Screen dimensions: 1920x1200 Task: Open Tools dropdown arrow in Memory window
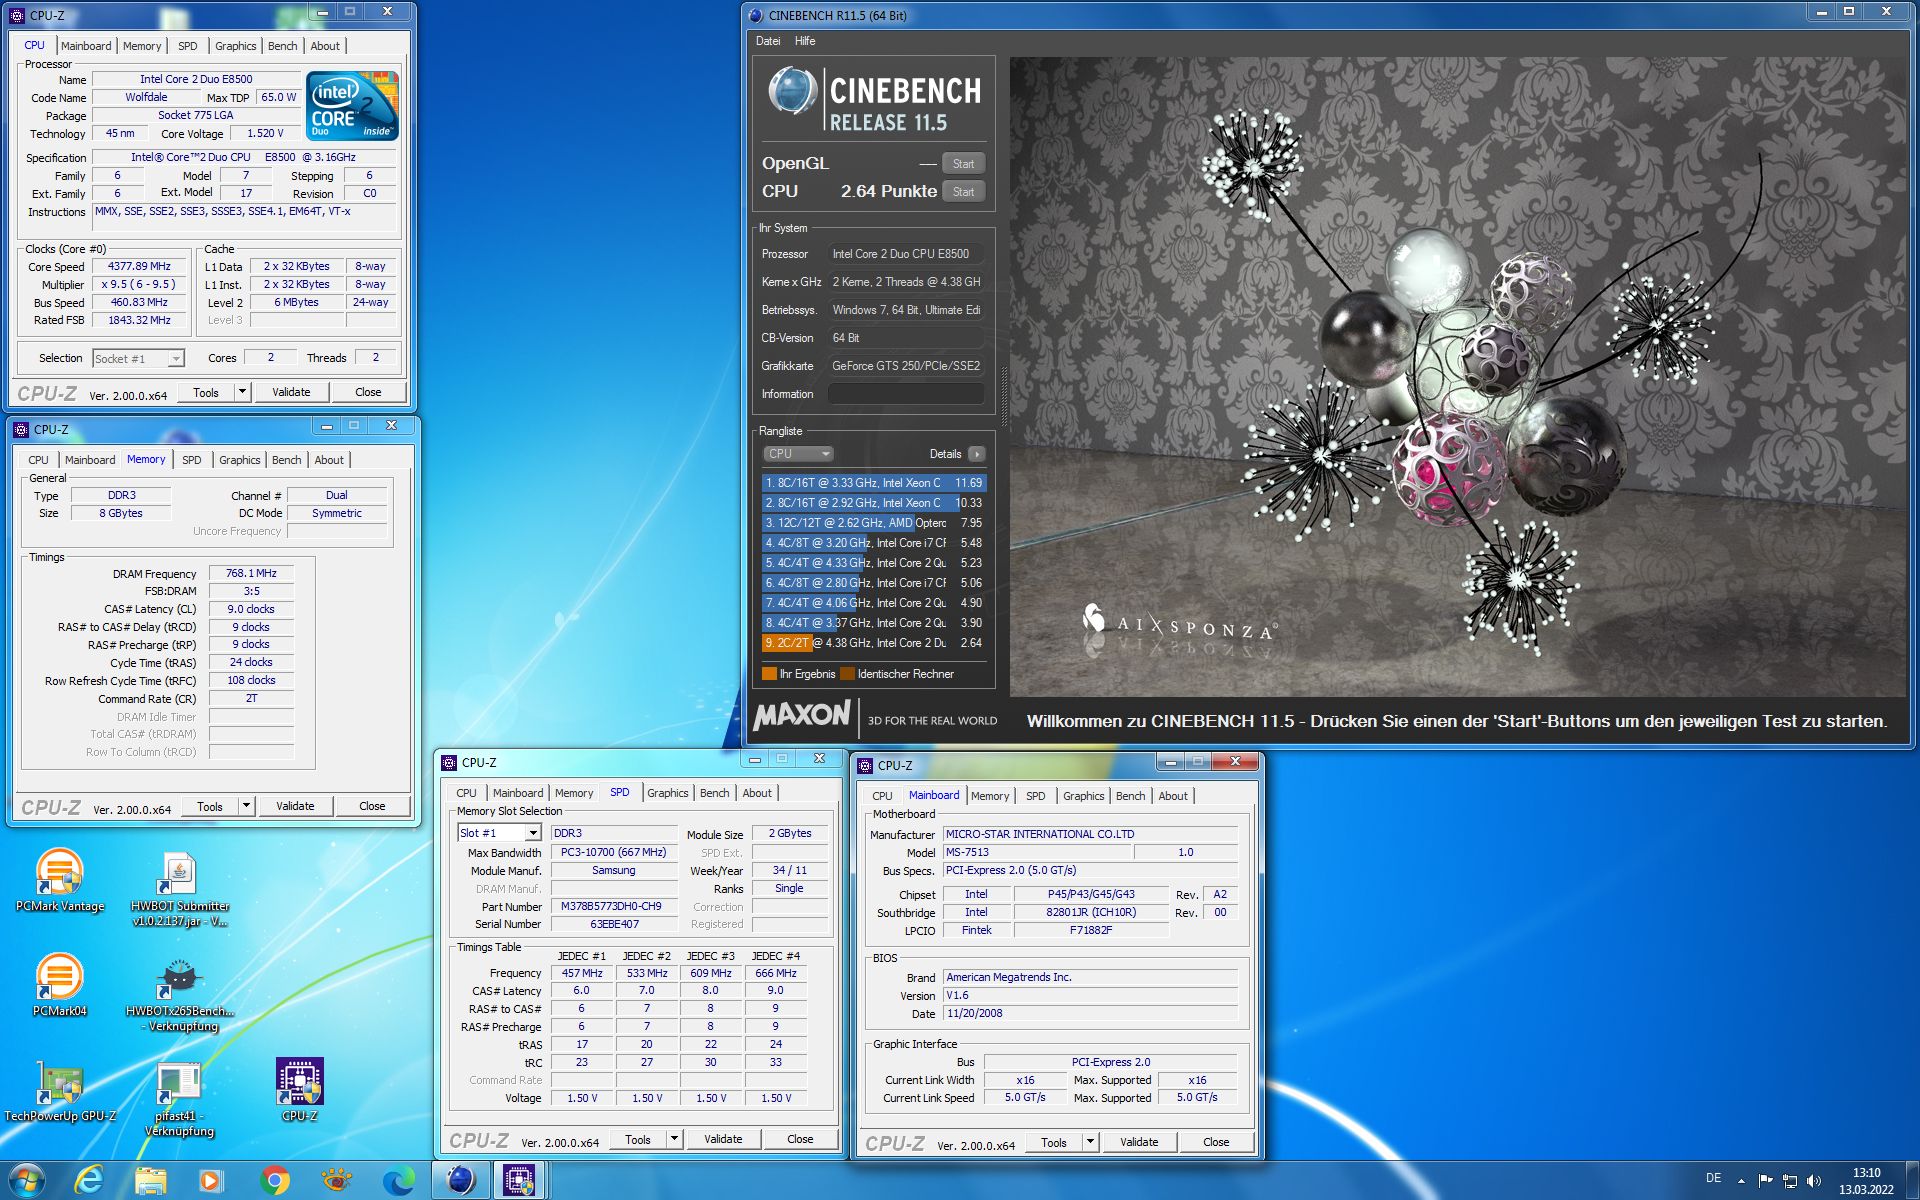click(x=246, y=806)
